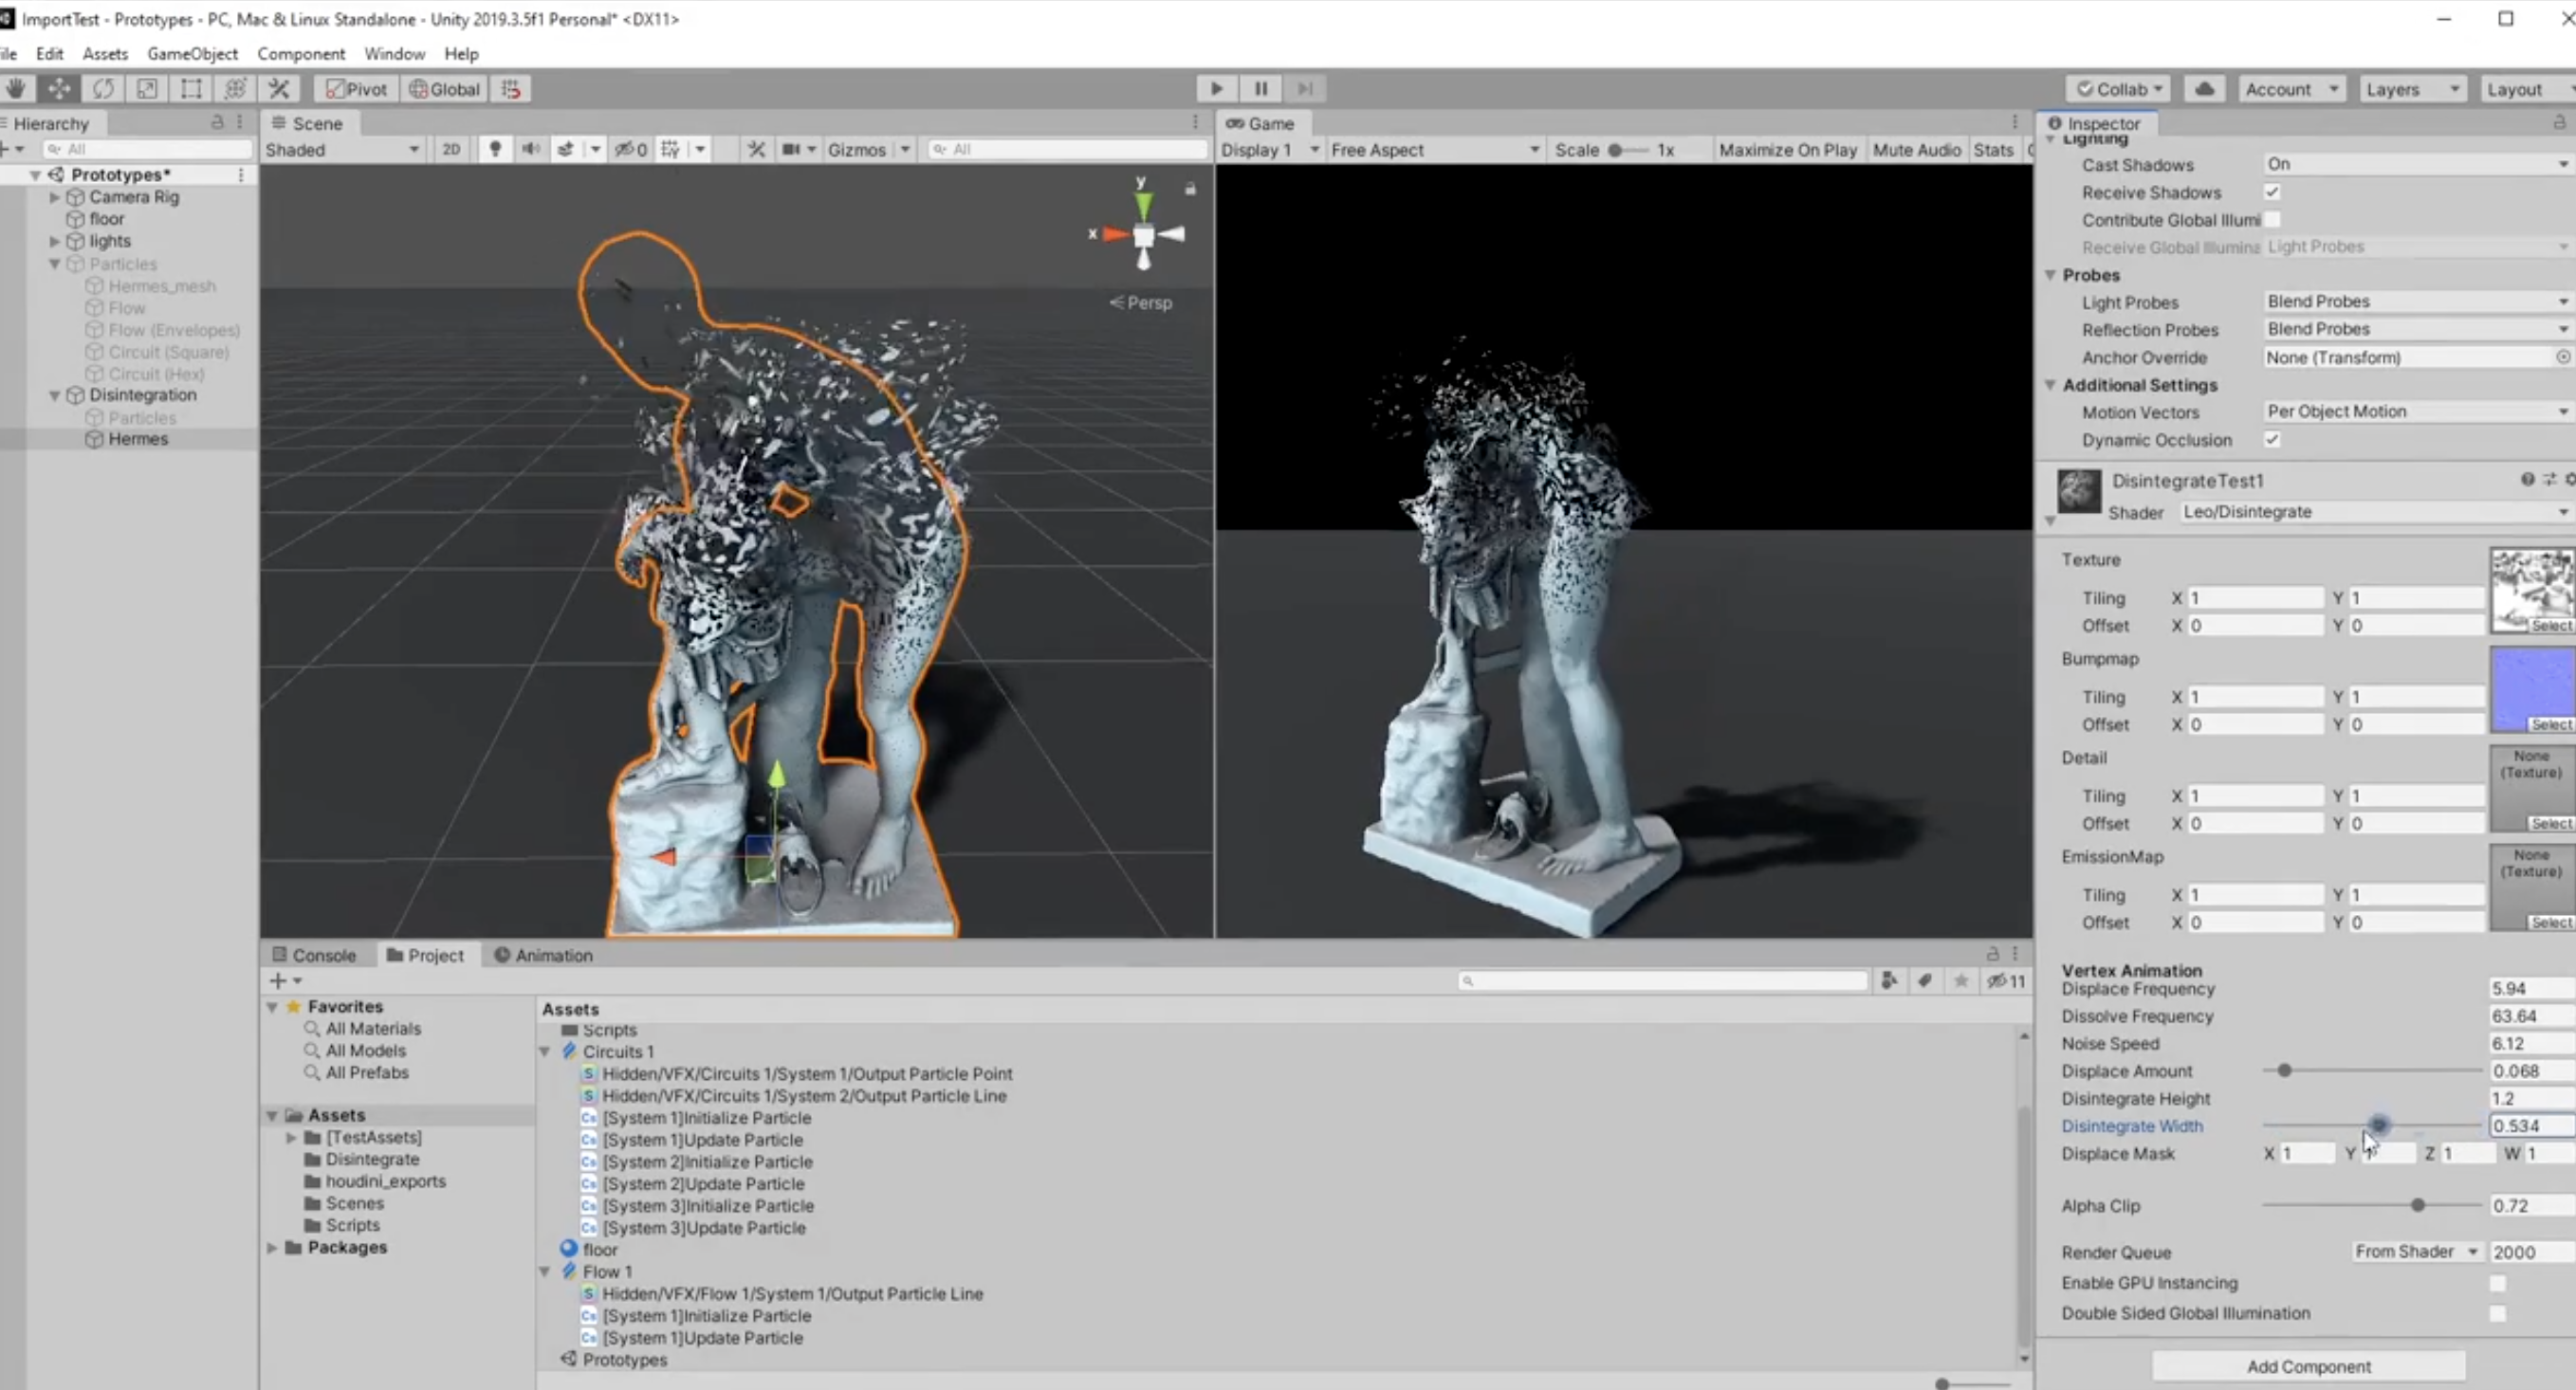Image resolution: width=2576 pixels, height=1390 pixels.
Task: Open the Shaded draw mode dropdown
Action: (341, 150)
